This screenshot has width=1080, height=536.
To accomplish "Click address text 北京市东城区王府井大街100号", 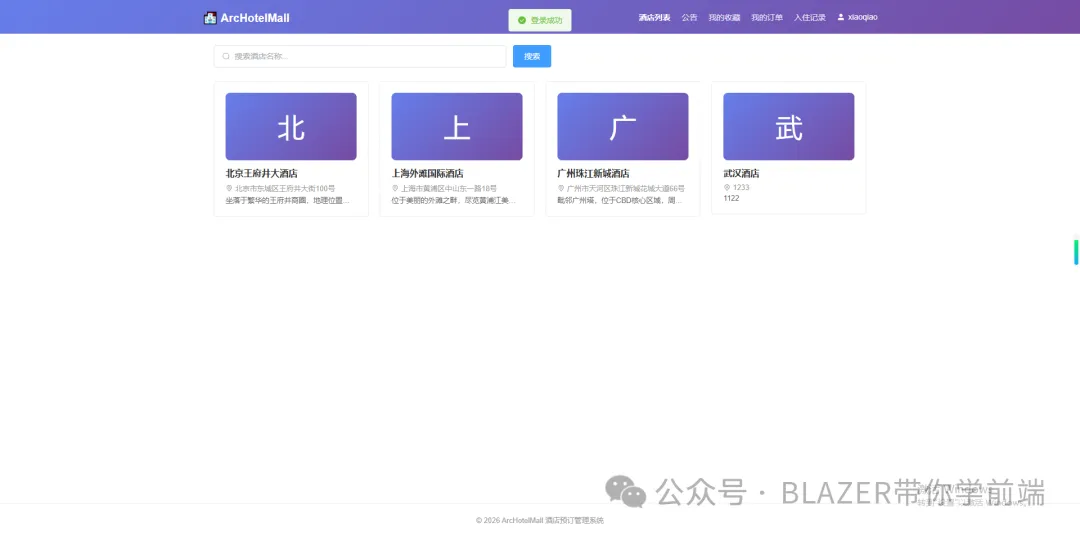I will [x=285, y=188].
